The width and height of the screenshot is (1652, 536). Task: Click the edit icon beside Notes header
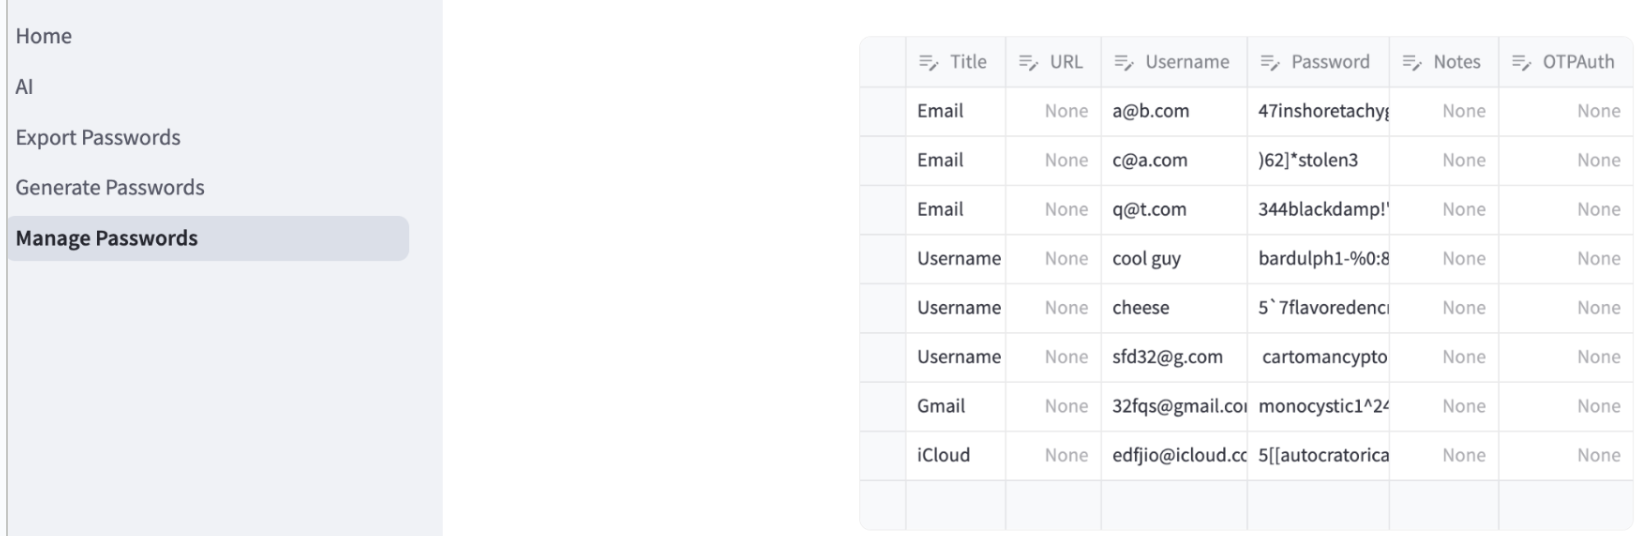point(1410,62)
